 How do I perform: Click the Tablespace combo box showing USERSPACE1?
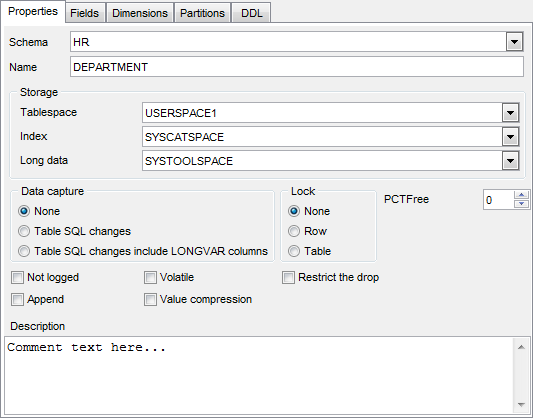[330, 113]
